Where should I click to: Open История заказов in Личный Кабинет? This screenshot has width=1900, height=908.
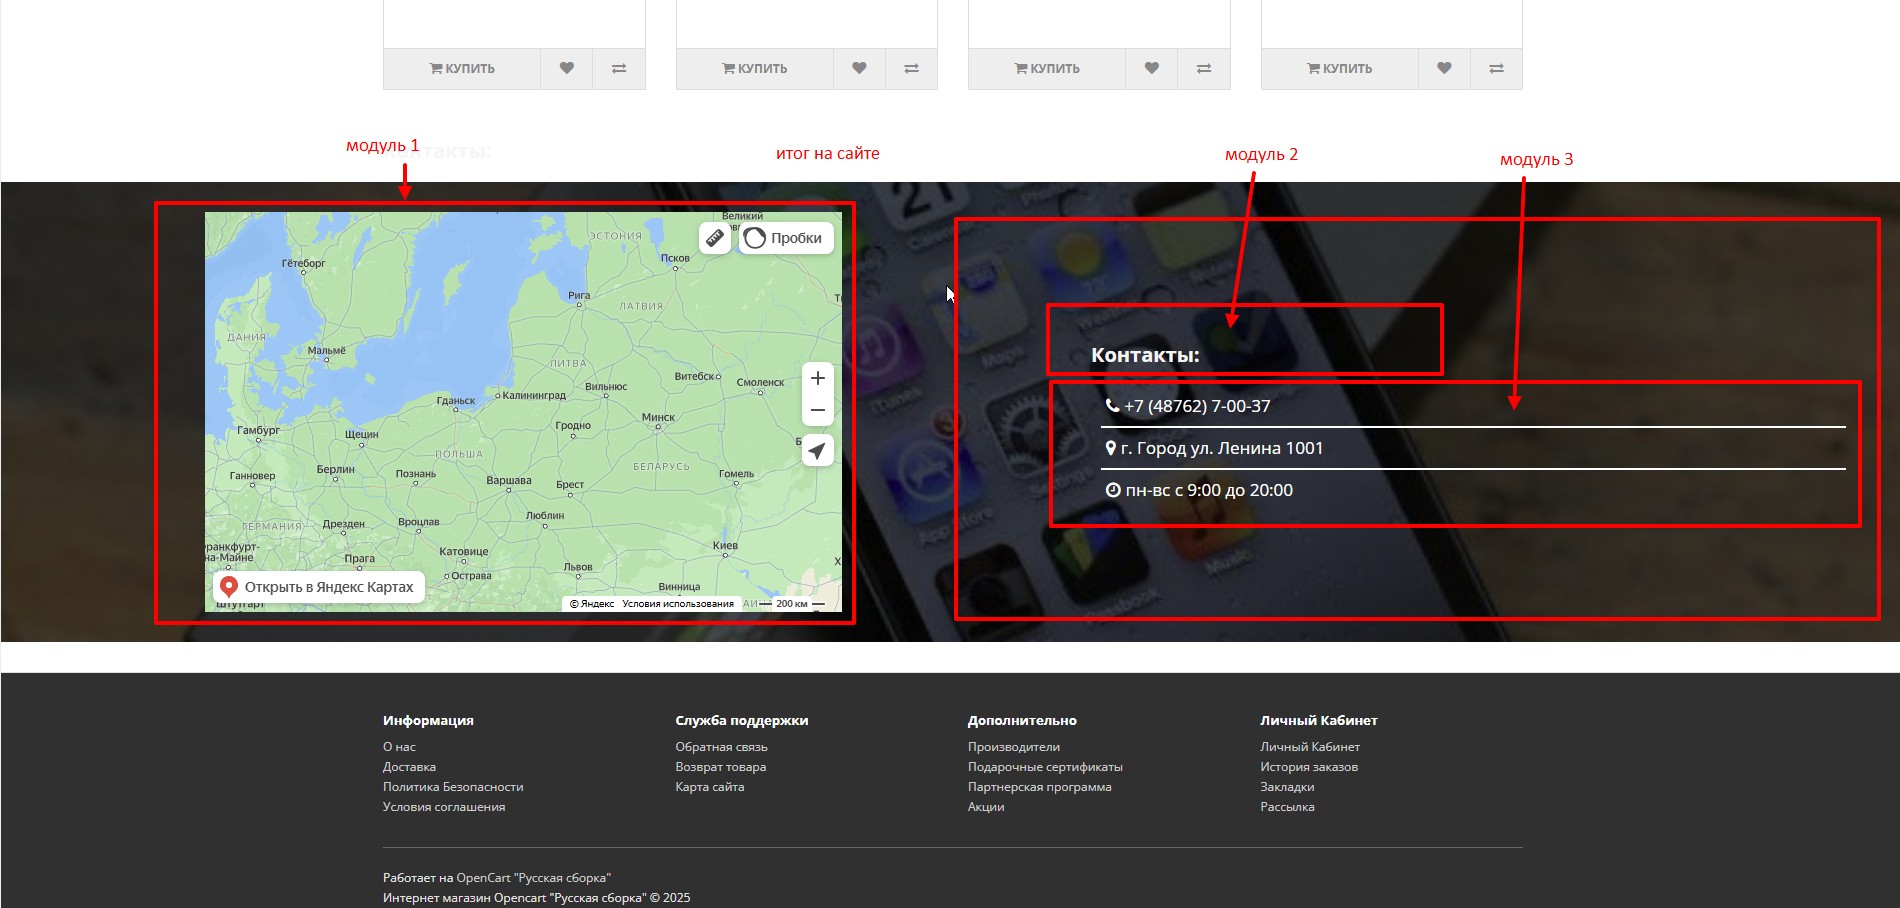(x=1308, y=767)
